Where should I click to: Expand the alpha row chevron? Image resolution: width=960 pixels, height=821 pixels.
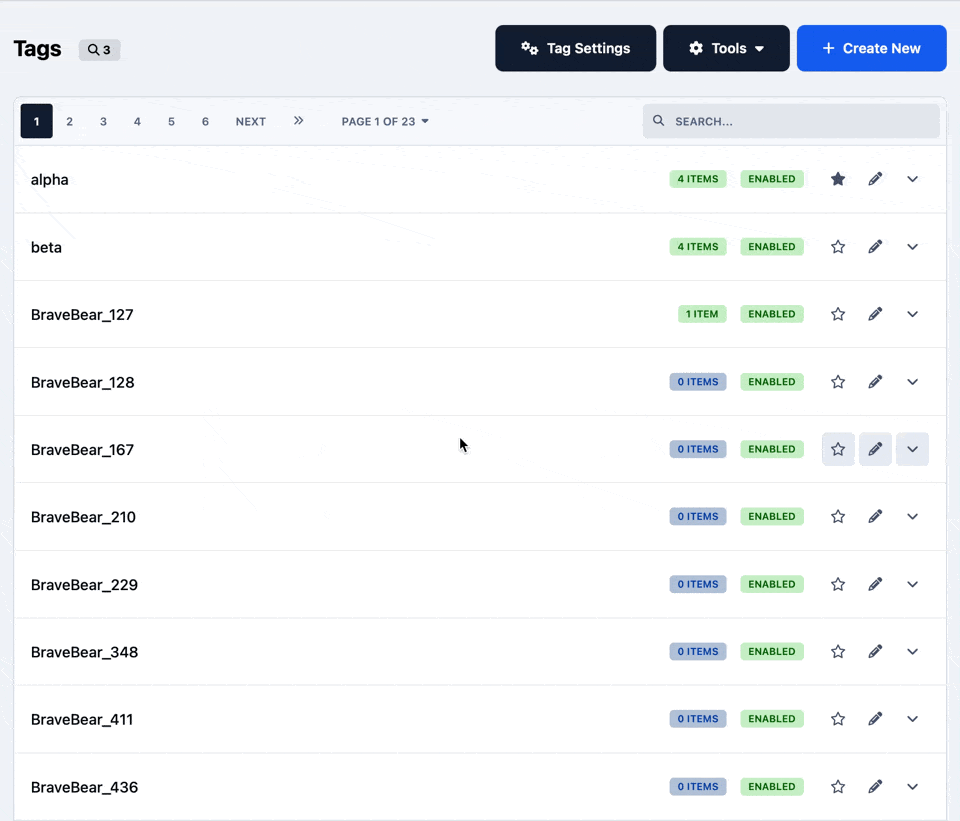tap(912, 179)
